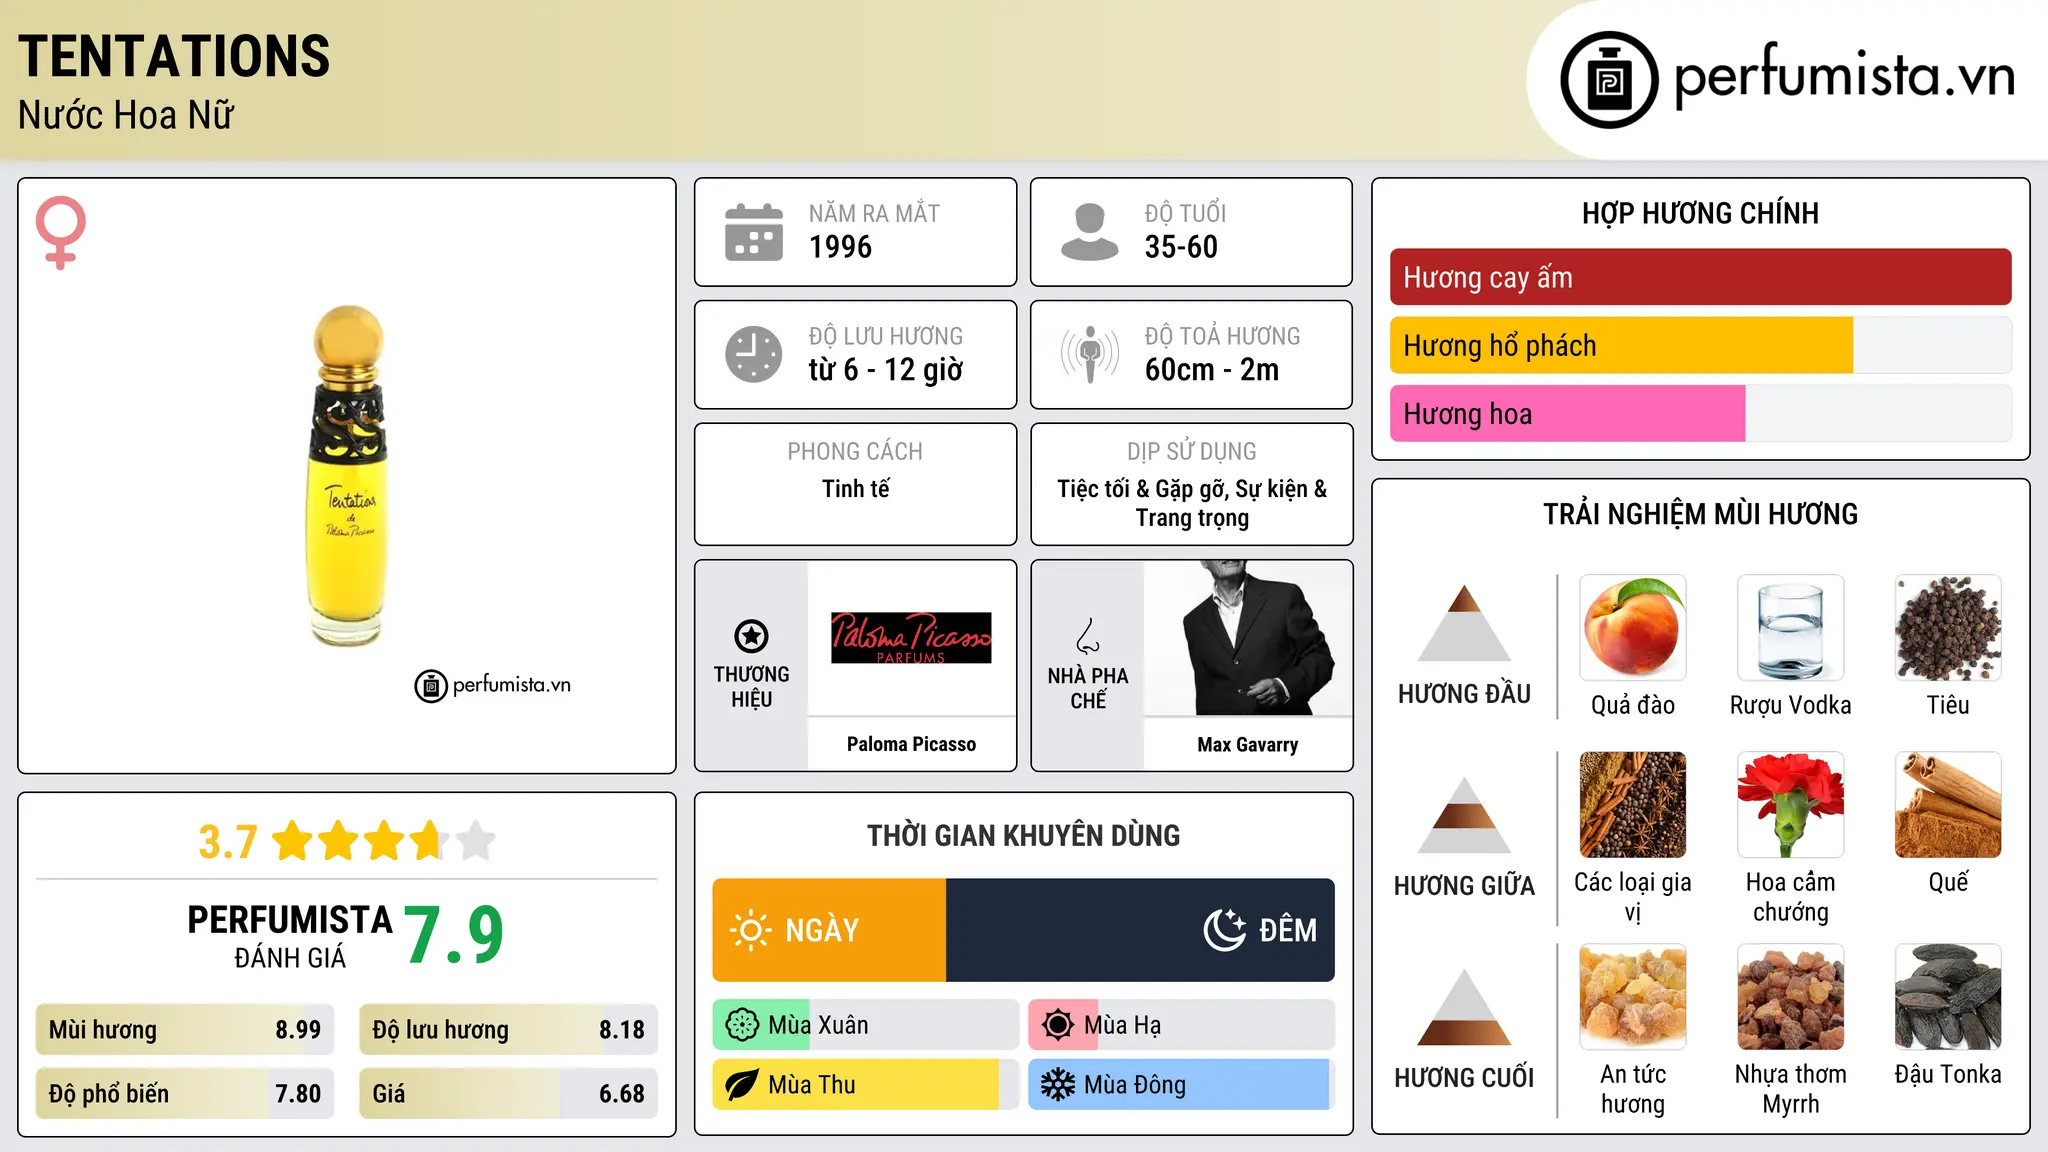Click the top-note pyramid icon above Hương đầu

pos(1465,623)
